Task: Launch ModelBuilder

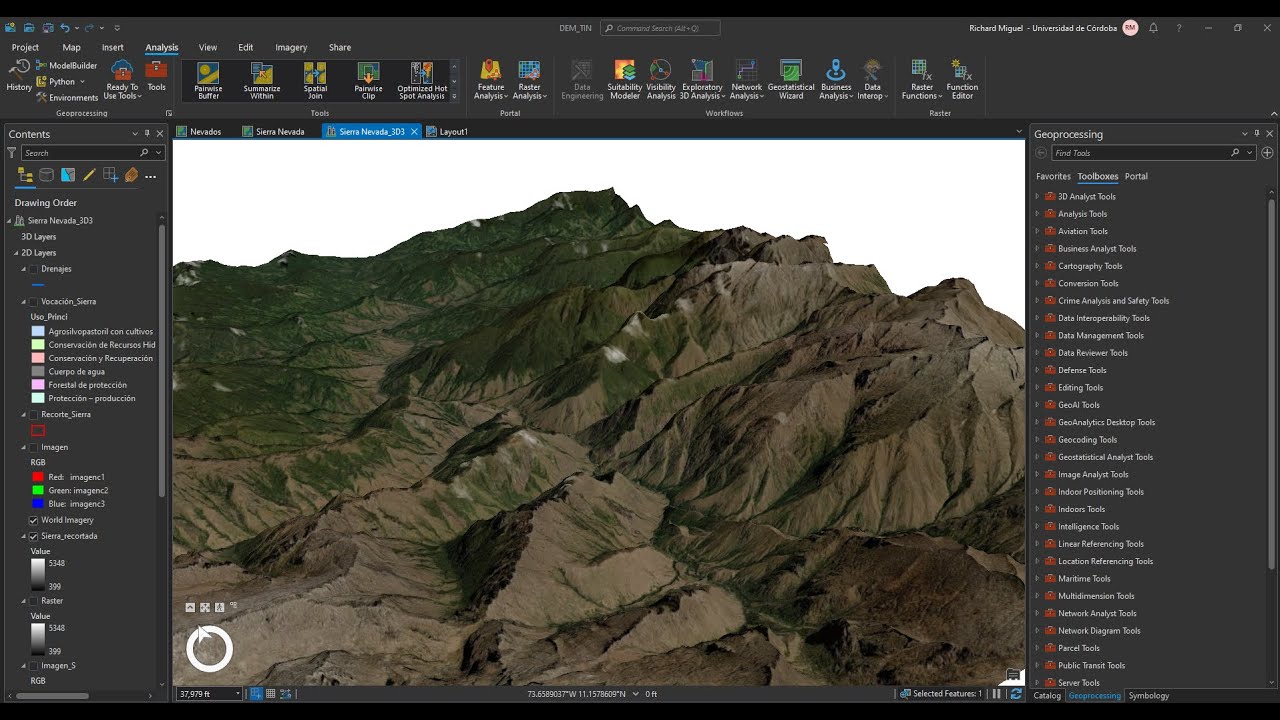Action: point(66,65)
